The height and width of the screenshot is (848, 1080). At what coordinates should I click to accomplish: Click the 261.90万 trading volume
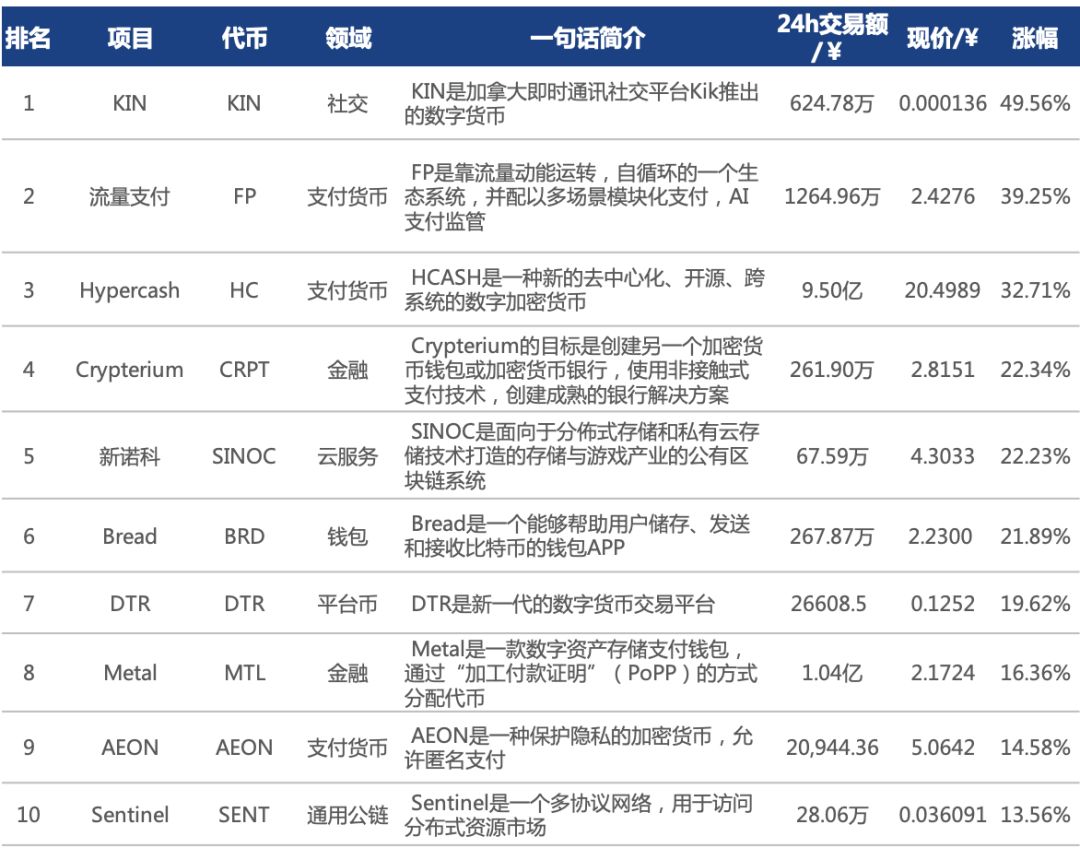pos(831,369)
